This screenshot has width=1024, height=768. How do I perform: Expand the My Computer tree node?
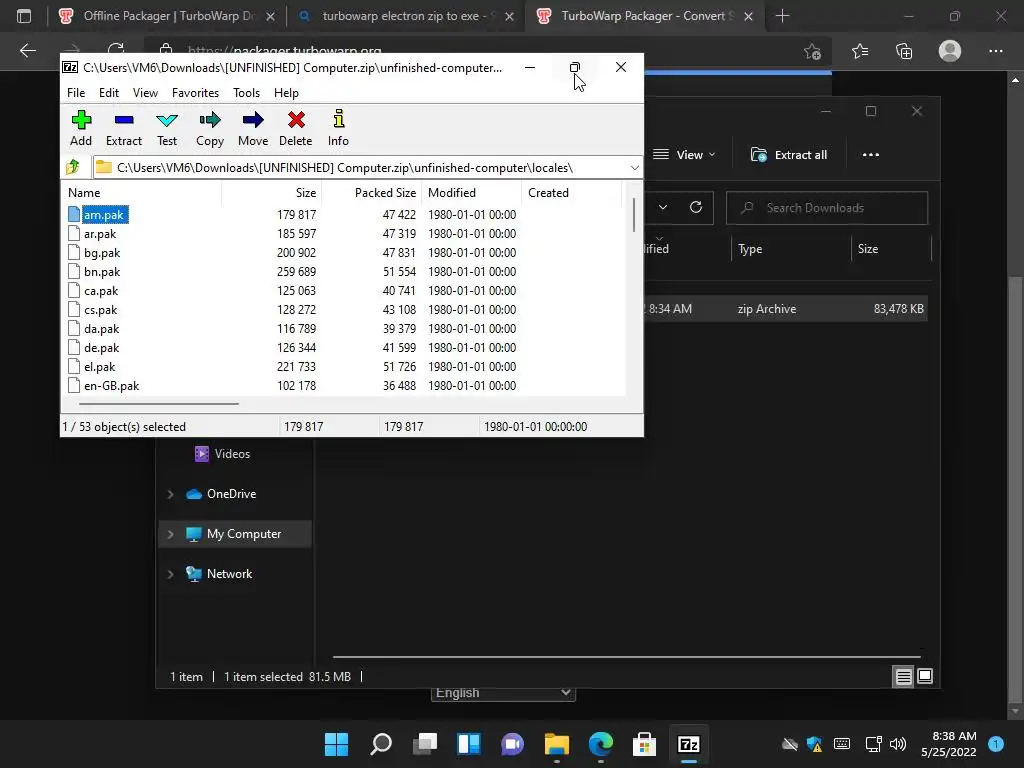click(170, 534)
